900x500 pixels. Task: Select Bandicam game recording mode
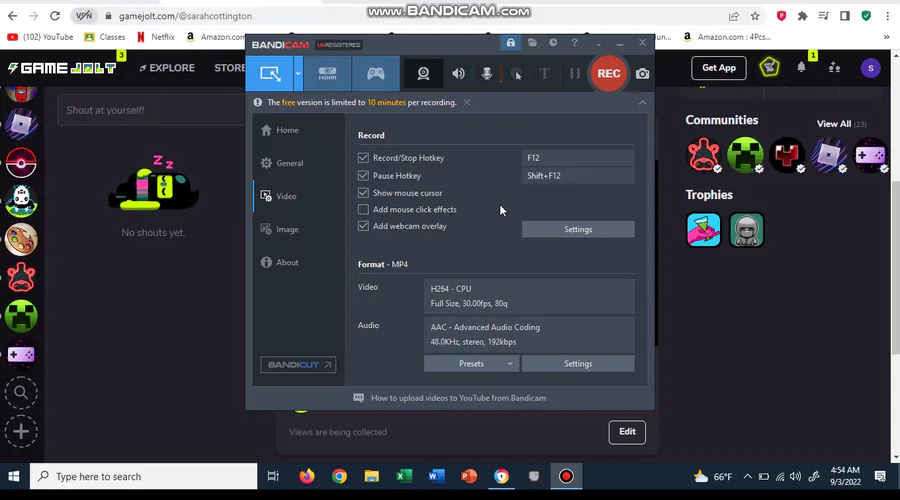(x=375, y=73)
